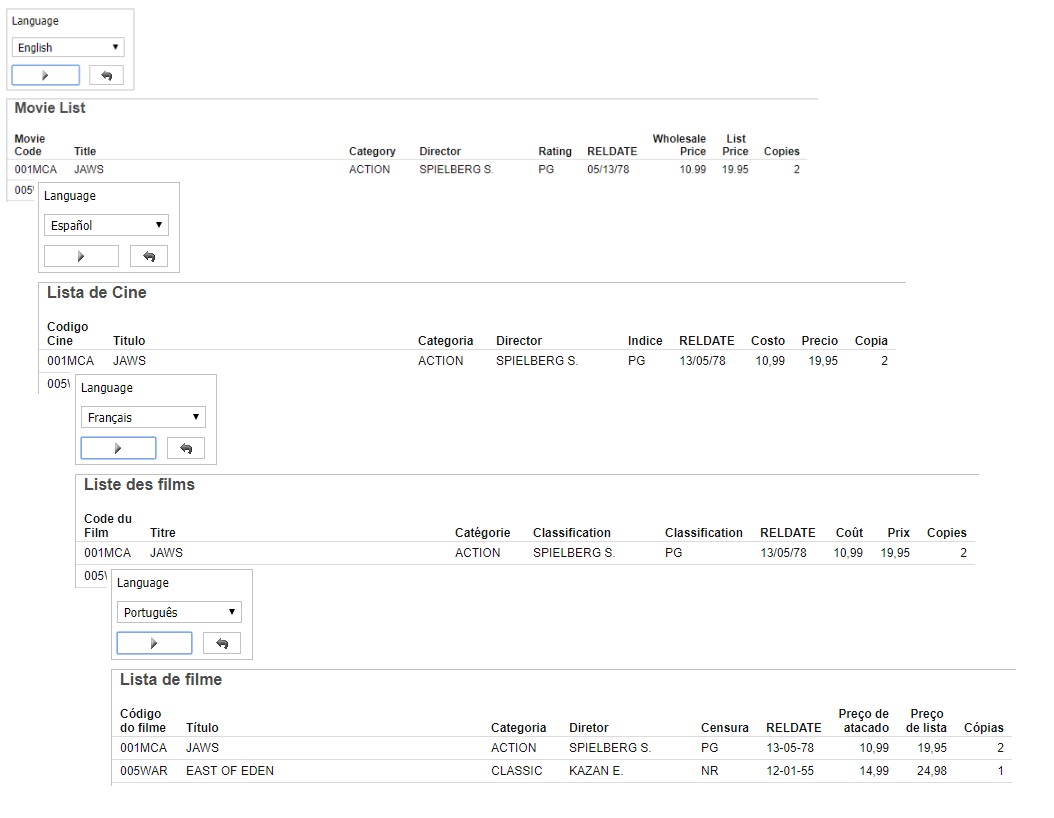This screenshot has width=1054, height=818.
Task: Click 05/13/78 date in English report
Action: pyautogui.click(x=608, y=169)
